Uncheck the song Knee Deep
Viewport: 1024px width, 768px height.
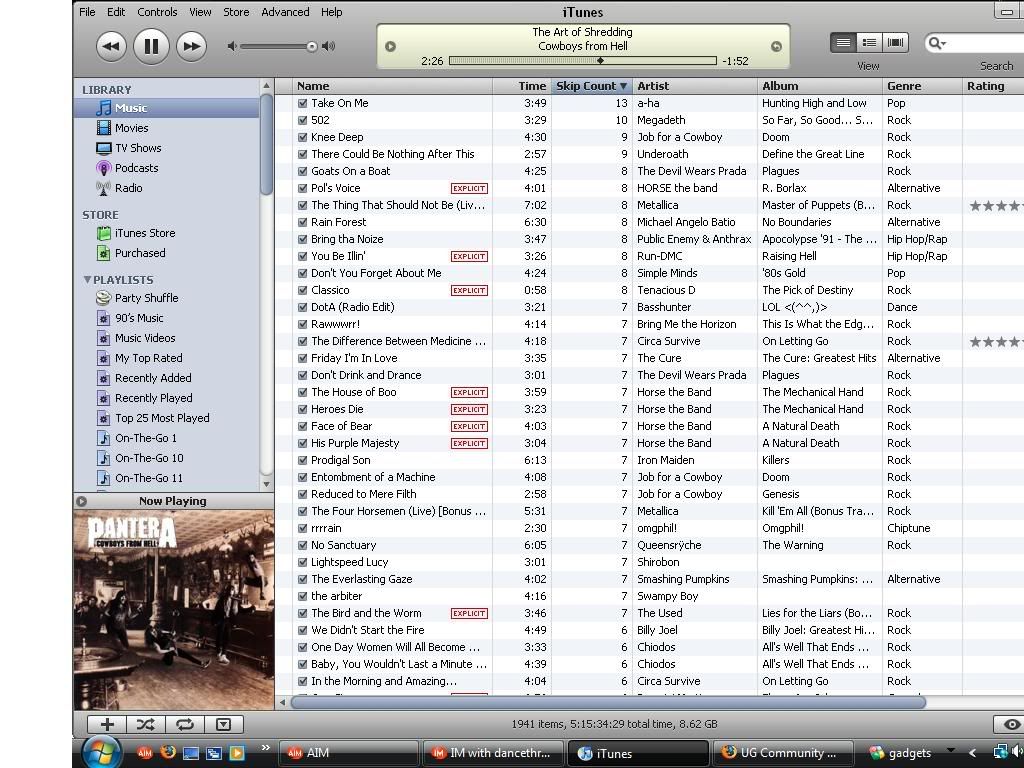coord(302,137)
